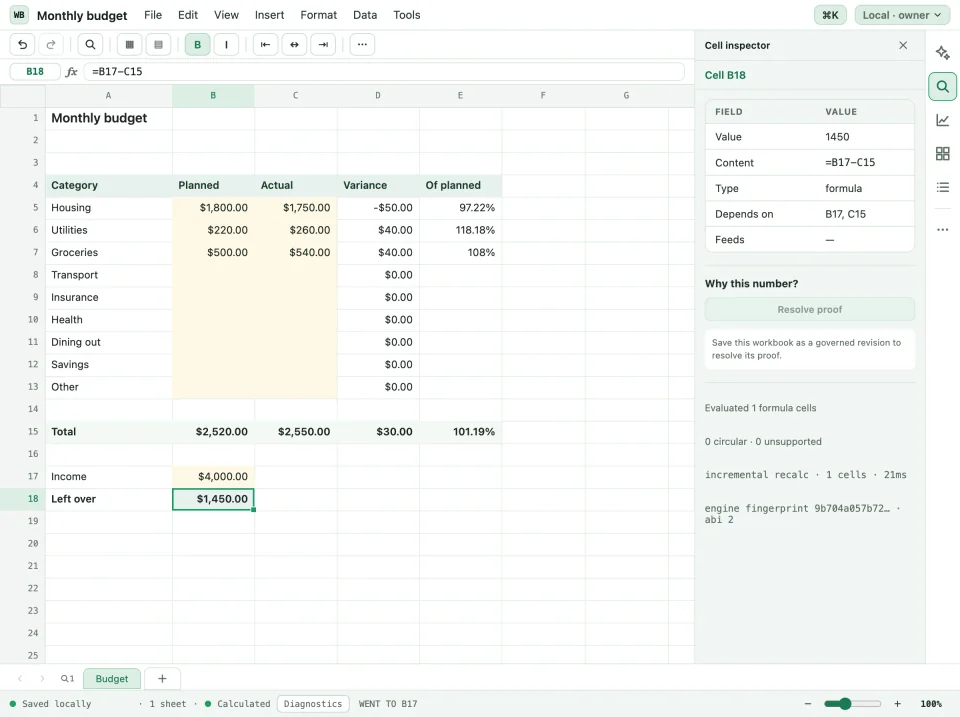Go to next sheet with right chevron
This screenshot has width=960, height=717.
pyautogui.click(x=42, y=678)
